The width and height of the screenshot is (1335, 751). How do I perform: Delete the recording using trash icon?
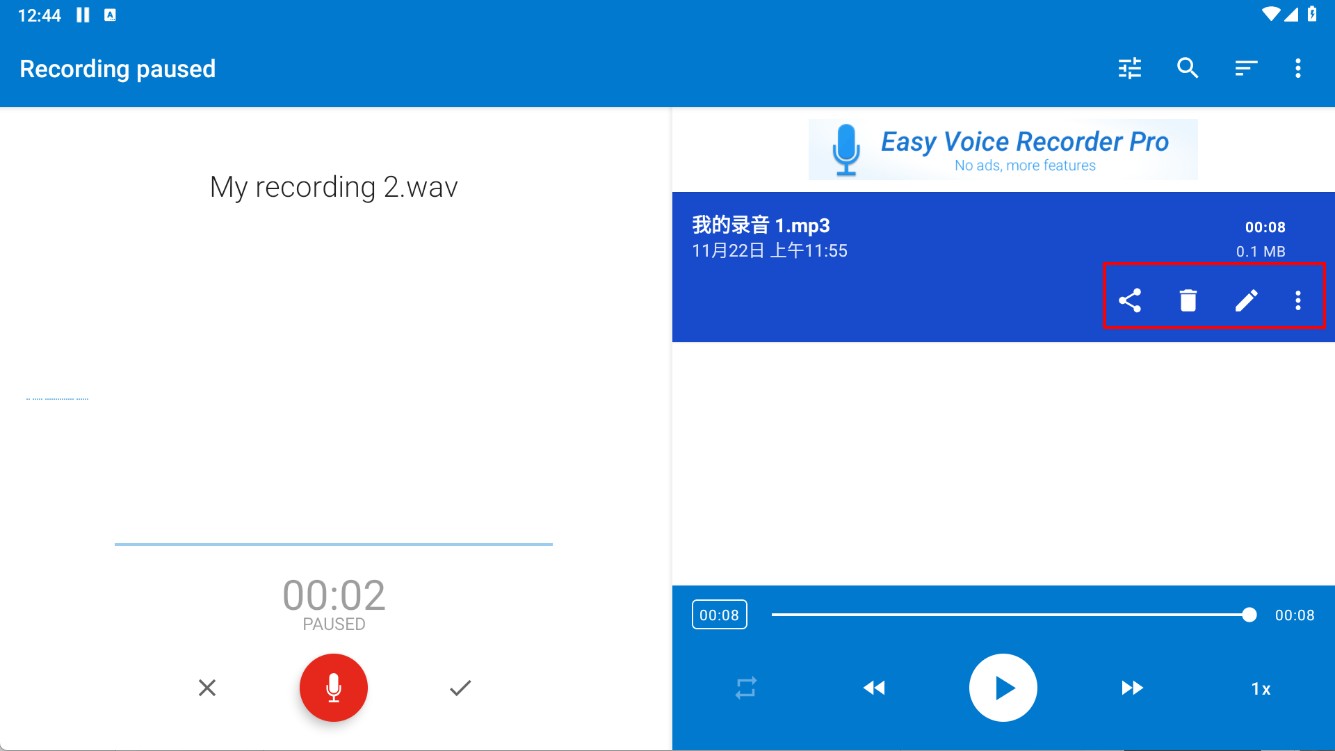(1187, 300)
